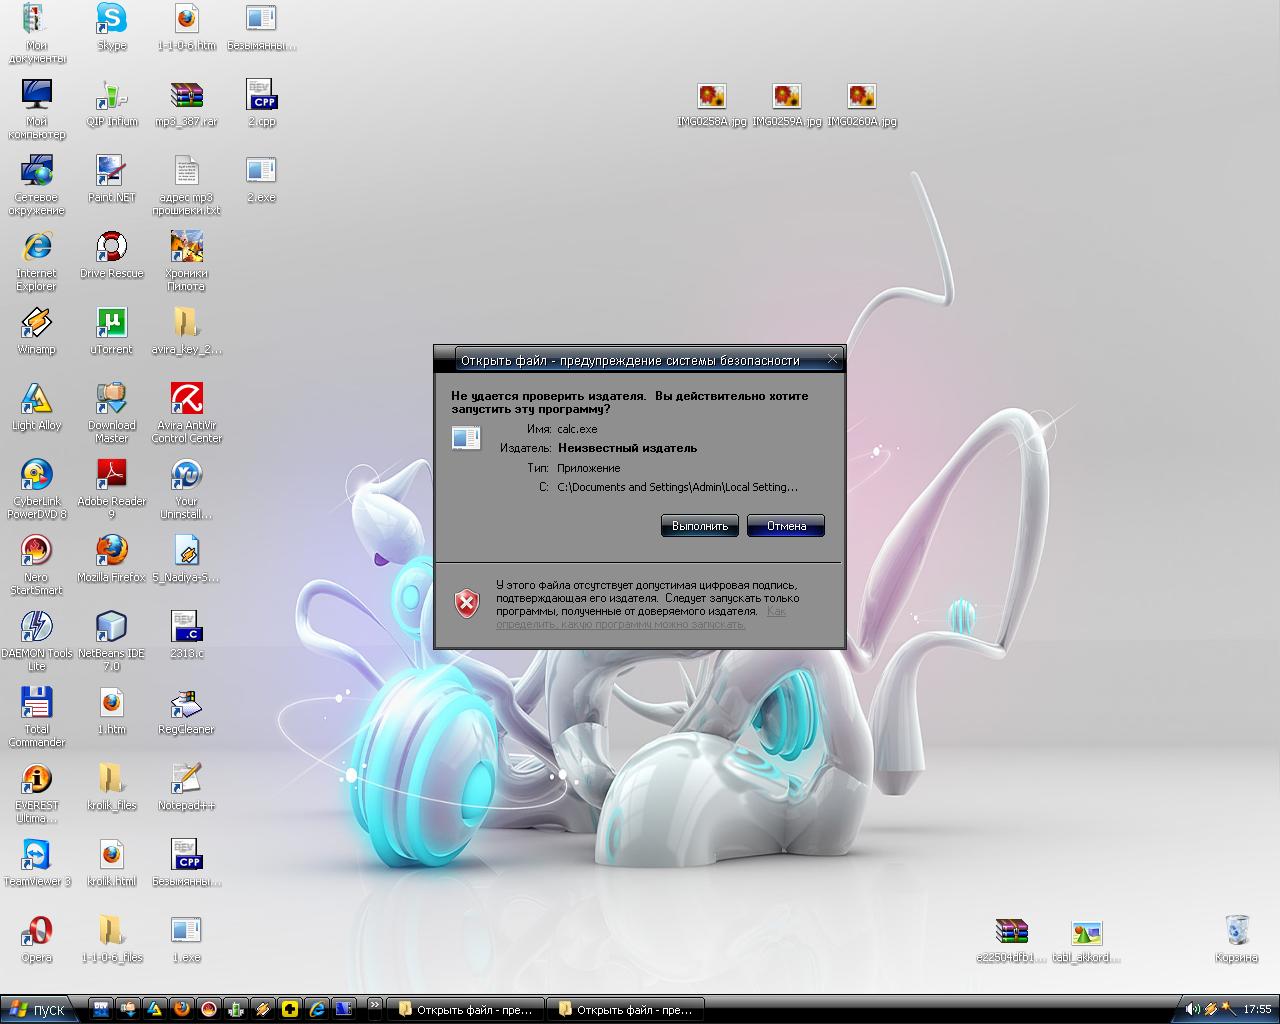Image resolution: width=1280 pixels, height=1024 pixels.
Task: Select the 1.exe file icon
Action: 187,940
